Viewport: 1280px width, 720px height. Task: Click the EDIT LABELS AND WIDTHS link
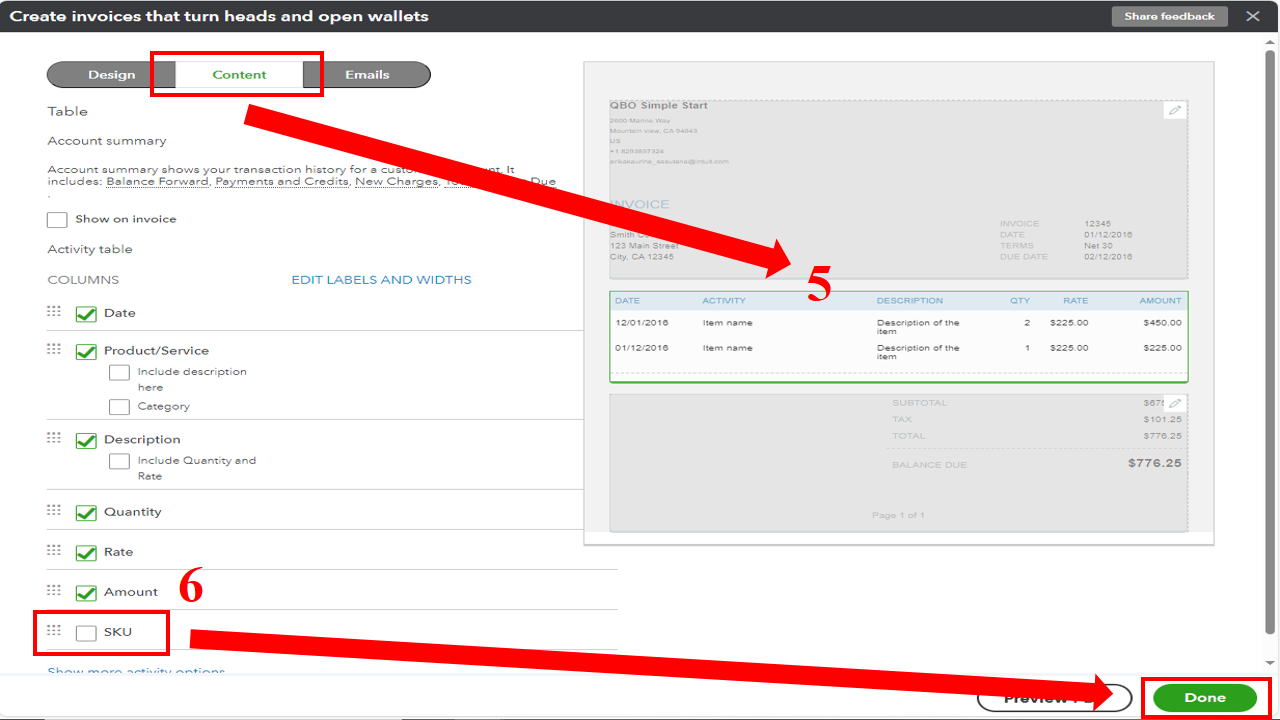tap(381, 279)
